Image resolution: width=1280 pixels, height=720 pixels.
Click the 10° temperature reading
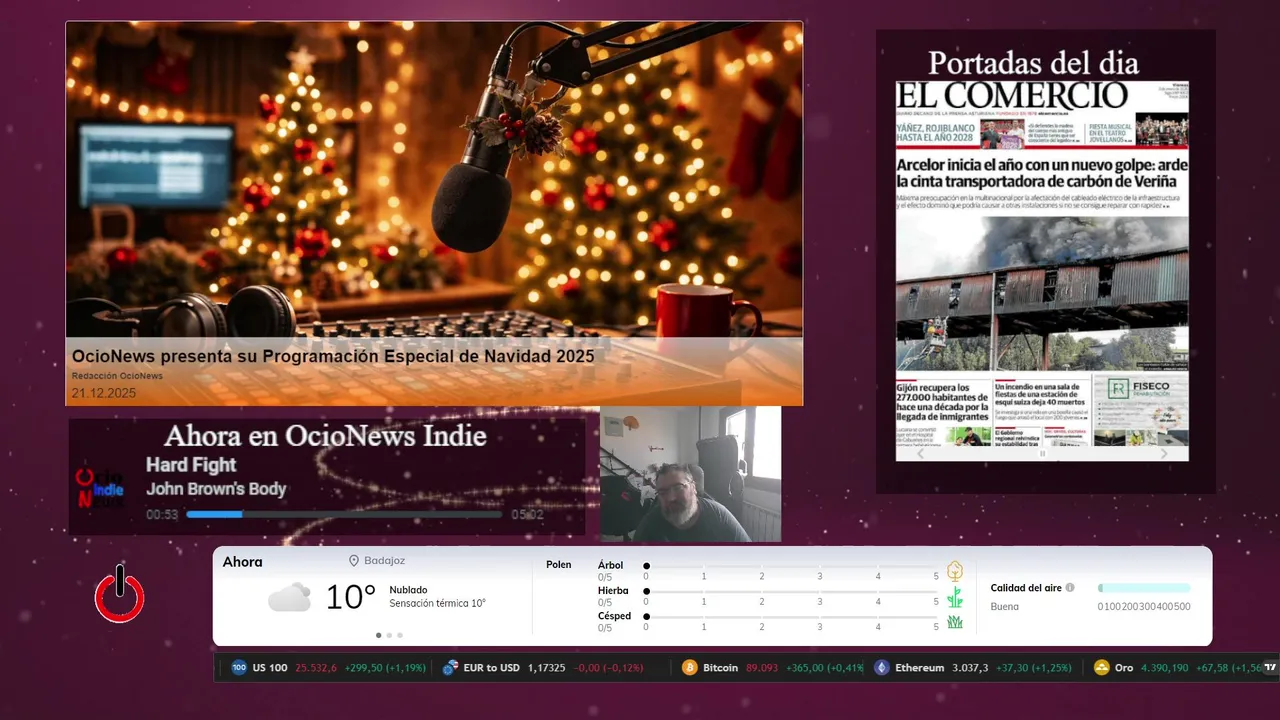coord(351,598)
